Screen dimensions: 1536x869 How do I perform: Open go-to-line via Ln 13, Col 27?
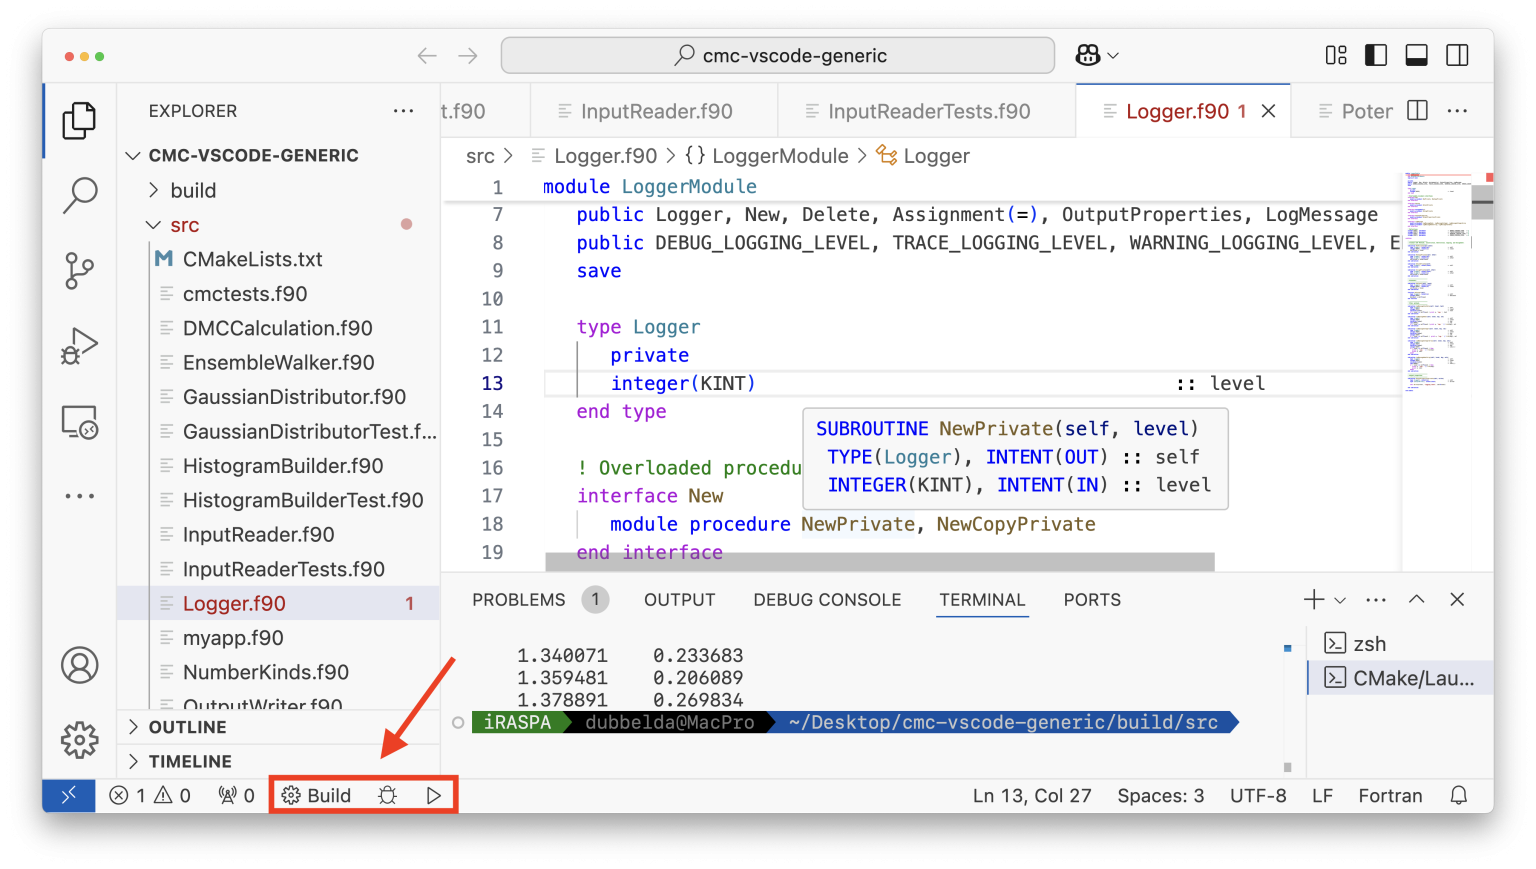1031,795
